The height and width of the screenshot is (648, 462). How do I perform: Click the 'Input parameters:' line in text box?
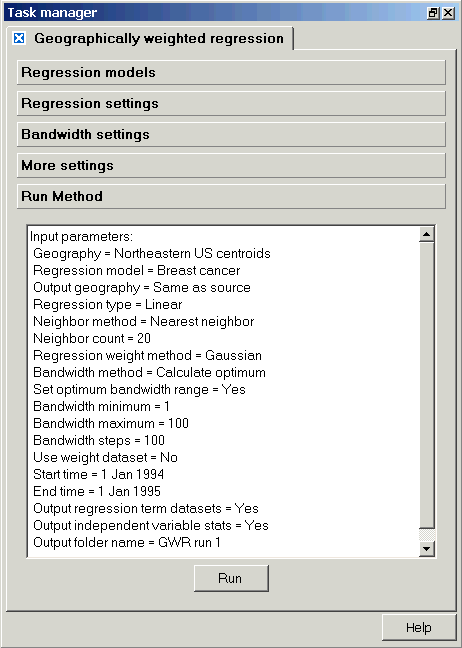(x=81, y=236)
